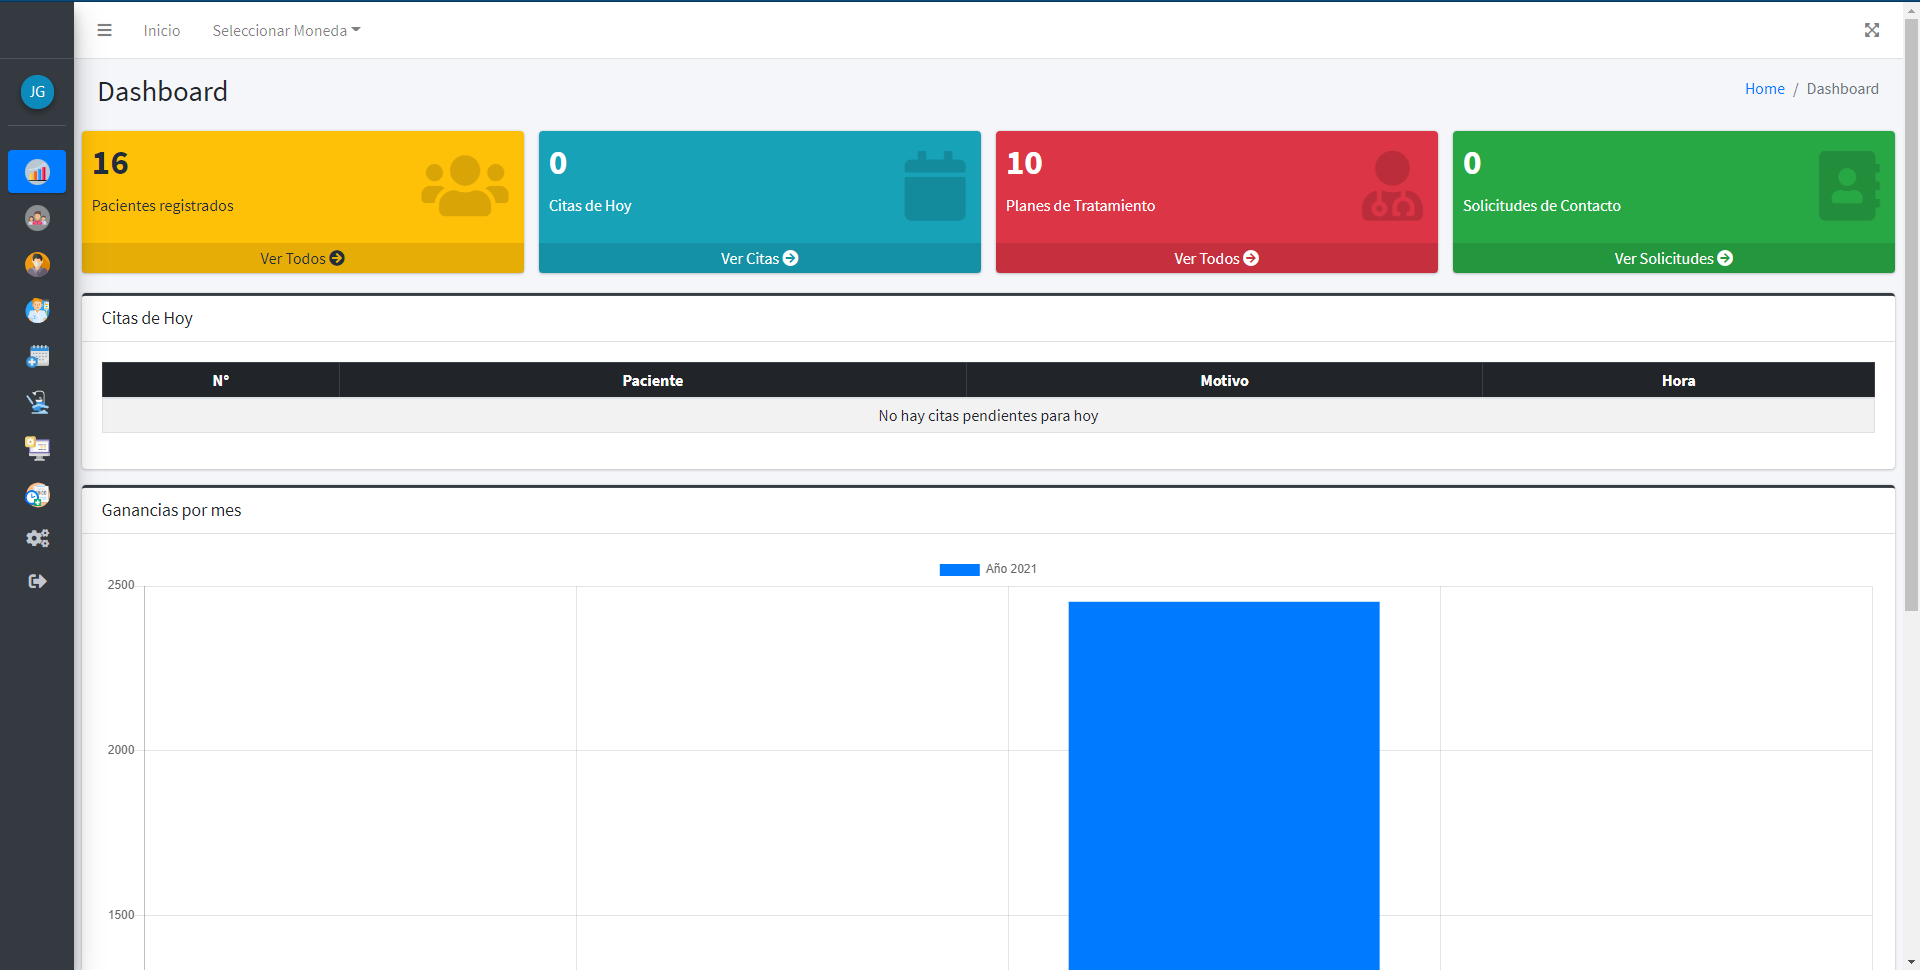Click Ver Citas on the Citas de Hoy card
This screenshot has width=1920, height=970.
click(x=759, y=258)
